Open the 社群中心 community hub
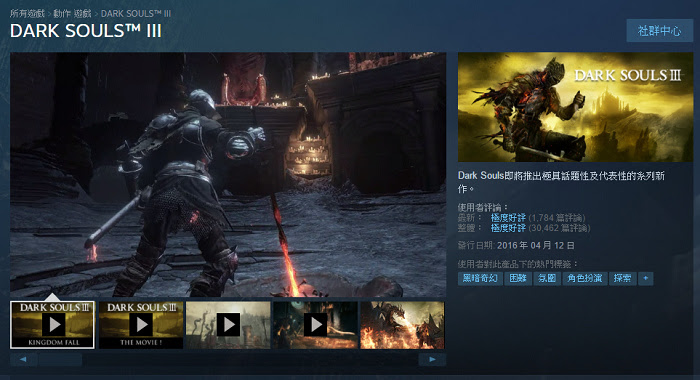700x380 pixels. coord(659,31)
